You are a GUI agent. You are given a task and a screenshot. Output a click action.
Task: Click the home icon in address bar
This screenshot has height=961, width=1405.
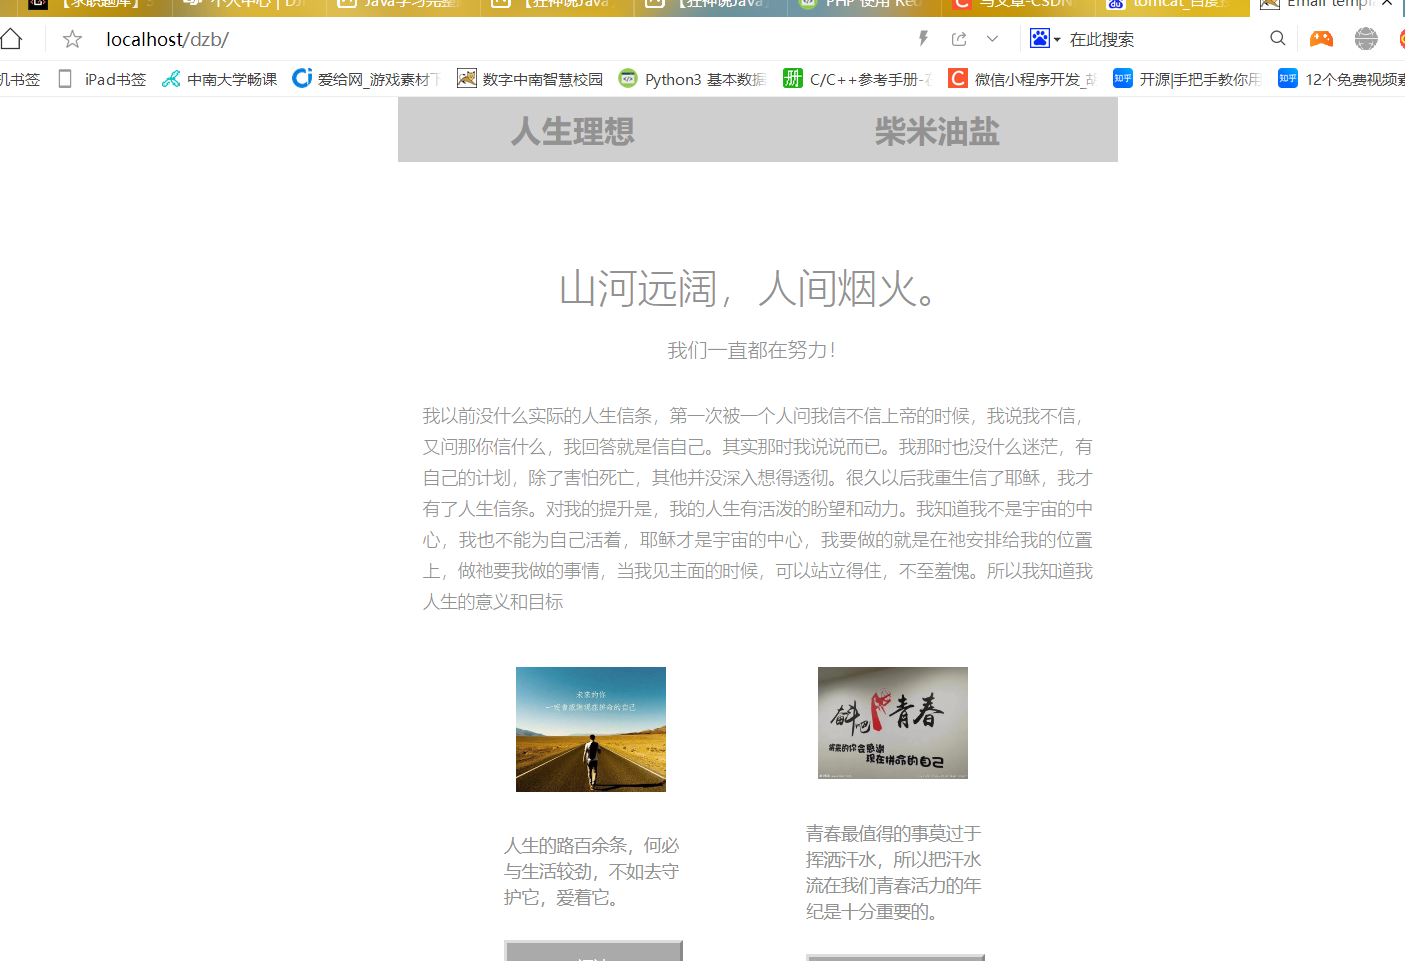point(11,39)
